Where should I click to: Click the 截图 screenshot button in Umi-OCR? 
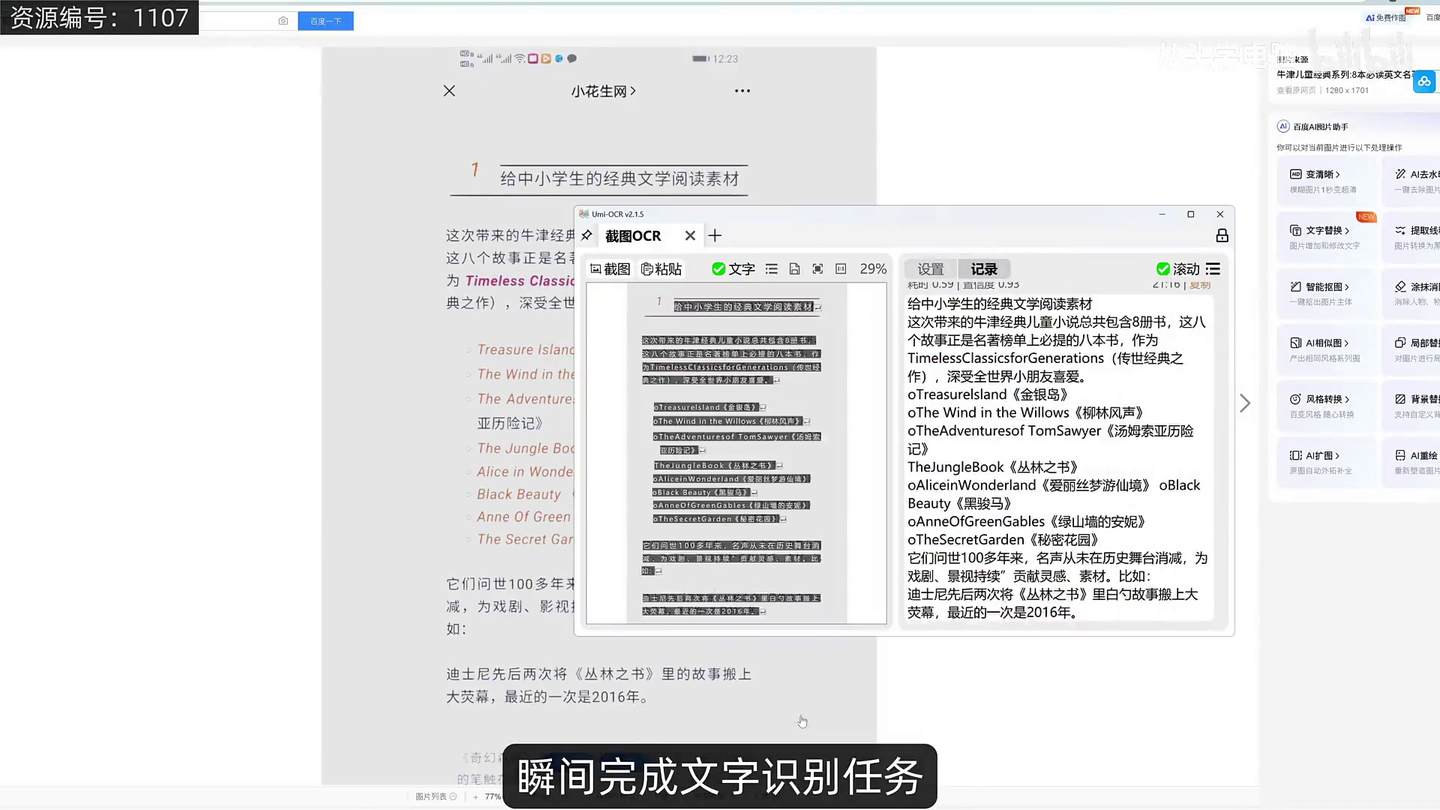[x=610, y=269]
